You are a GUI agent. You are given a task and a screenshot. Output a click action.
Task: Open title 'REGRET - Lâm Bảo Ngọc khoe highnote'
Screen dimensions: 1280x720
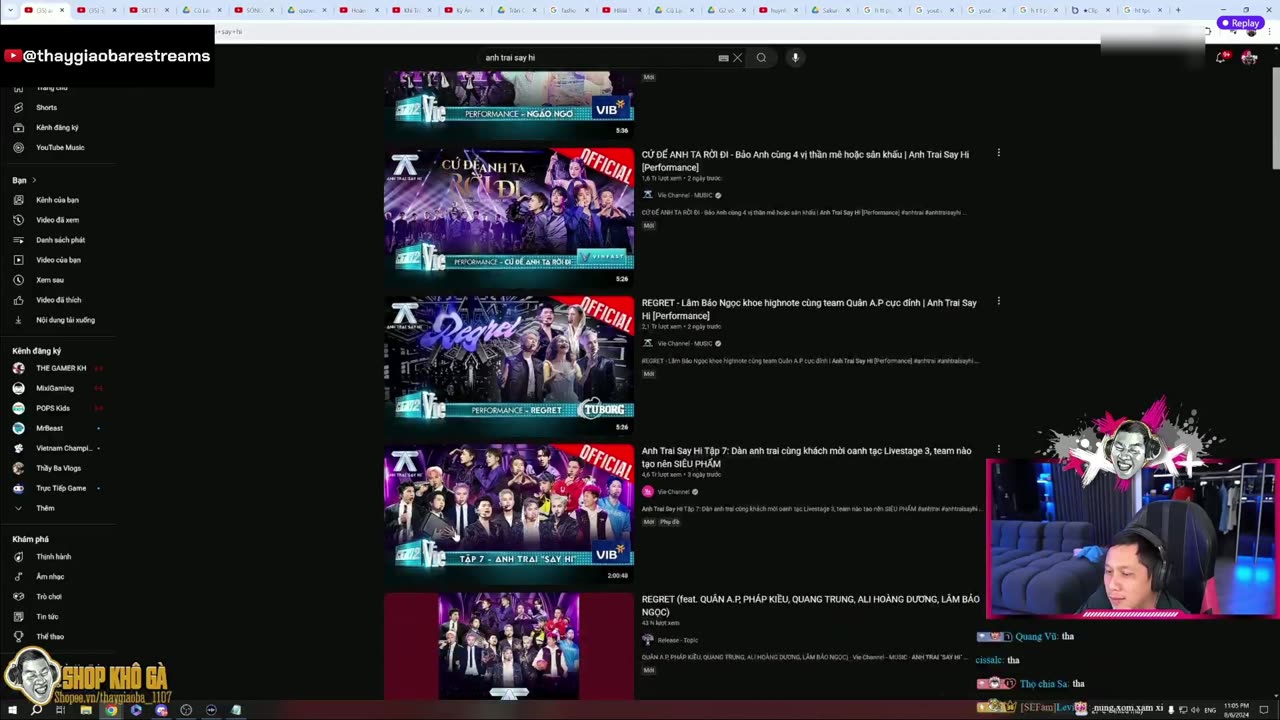(809, 309)
